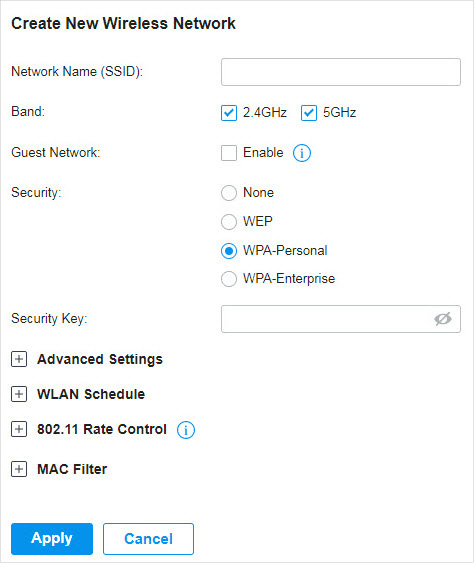Cancel creating the wireless network
This screenshot has height=563, width=474.
pos(148,539)
